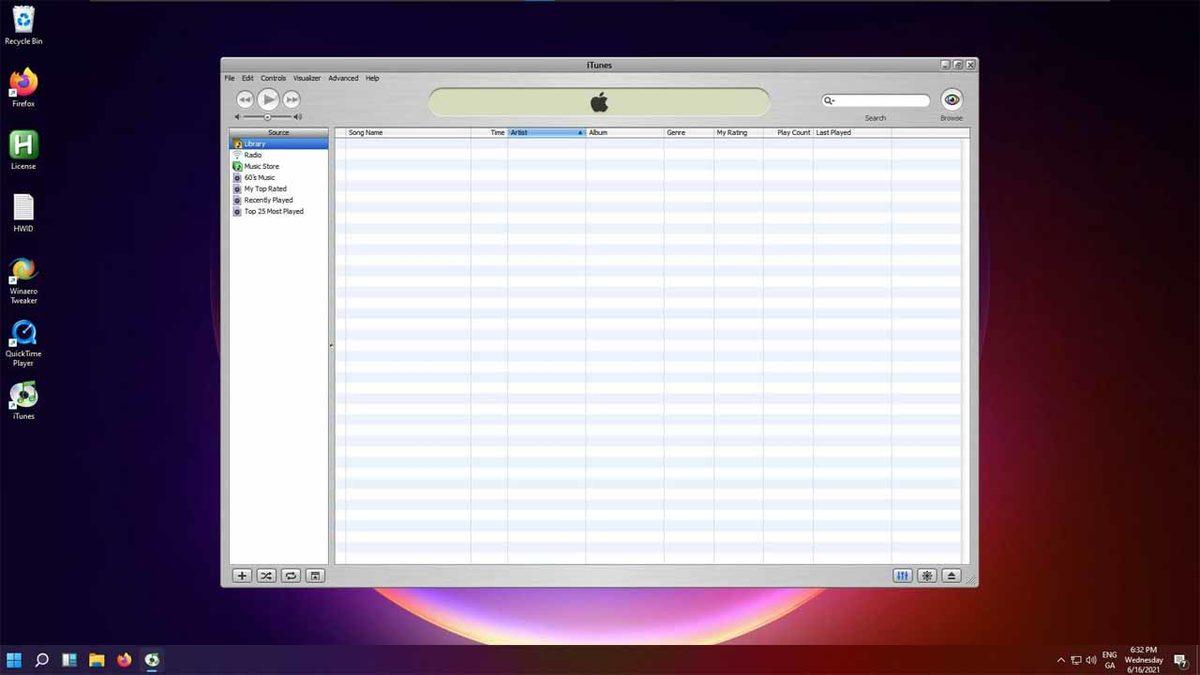This screenshot has height=675, width=1200.
Task: Create a new playlist with the plus icon
Action: click(x=241, y=576)
